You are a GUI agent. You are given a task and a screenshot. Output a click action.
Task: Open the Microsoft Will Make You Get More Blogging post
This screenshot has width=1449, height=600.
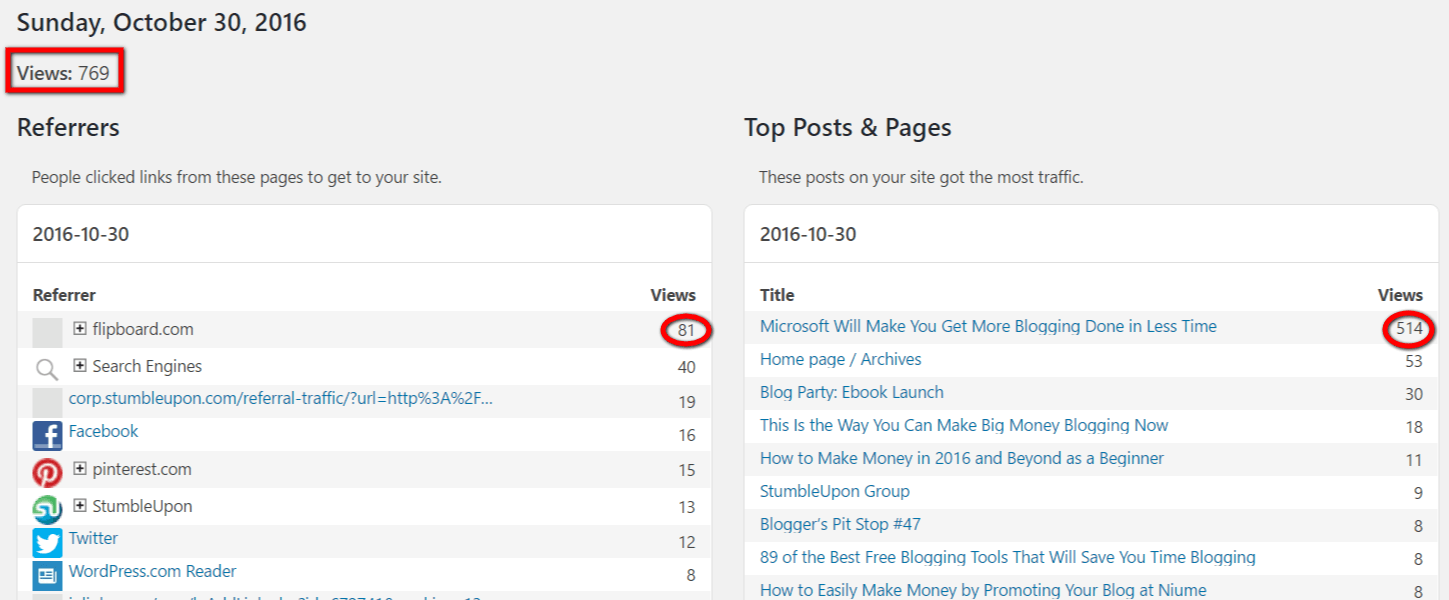tap(988, 326)
